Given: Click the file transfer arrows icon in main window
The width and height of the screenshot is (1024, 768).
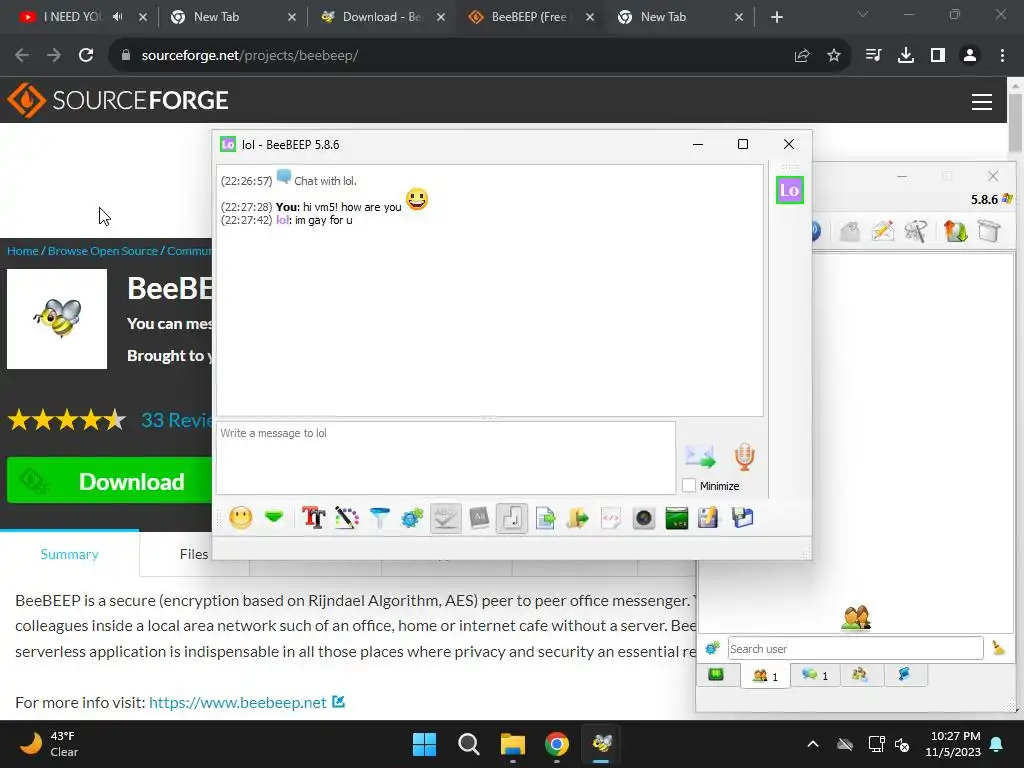Looking at the screenshot, I should (955, 231).
